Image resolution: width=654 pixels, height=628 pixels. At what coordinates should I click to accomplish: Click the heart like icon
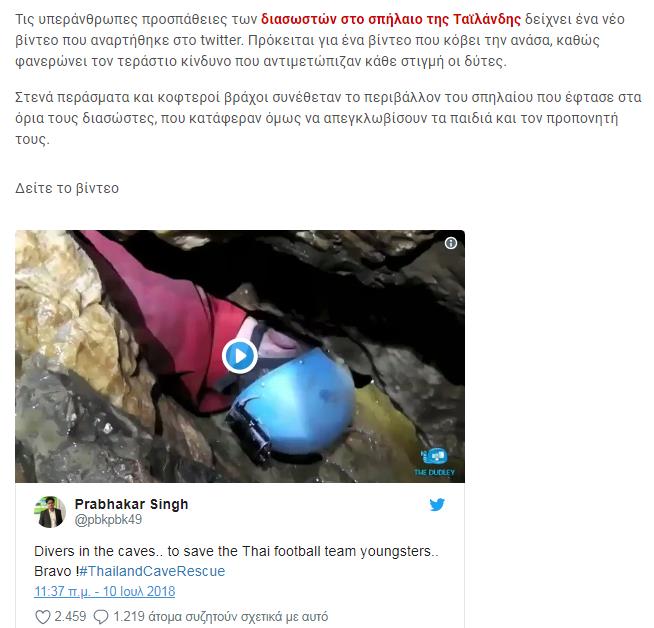click(43, 617)
